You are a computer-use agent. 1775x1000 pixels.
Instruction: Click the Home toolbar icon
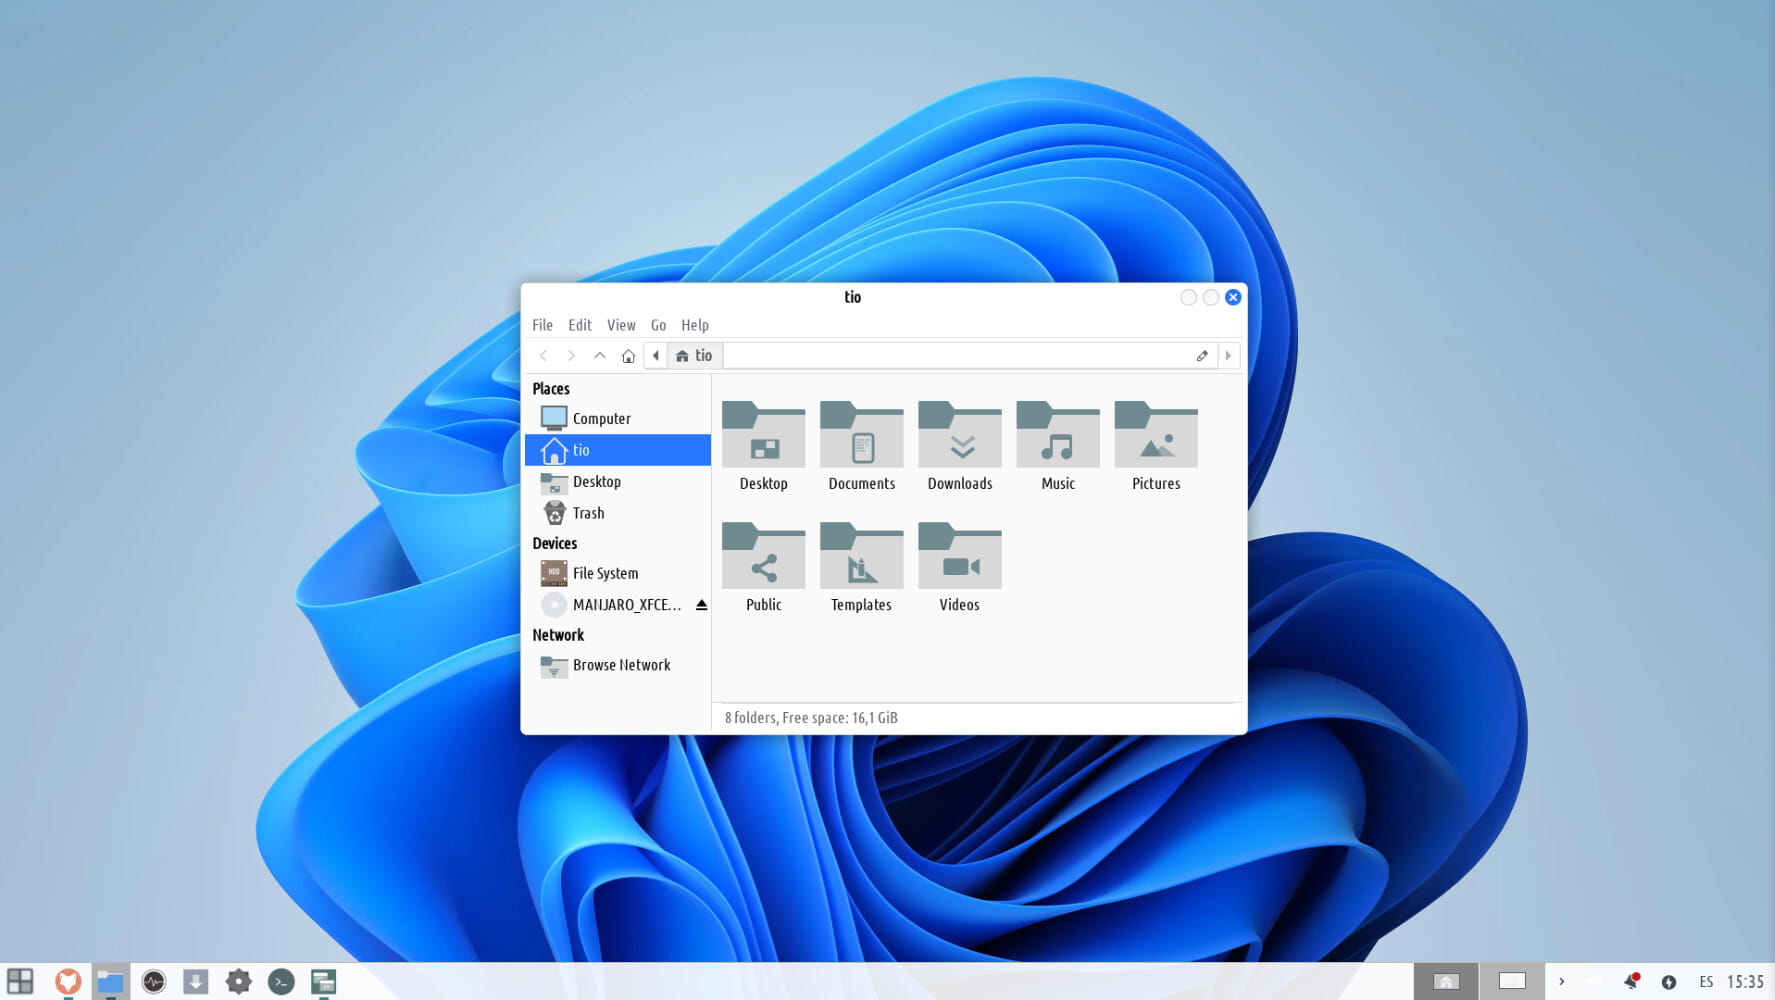click(x=628, y=356)
